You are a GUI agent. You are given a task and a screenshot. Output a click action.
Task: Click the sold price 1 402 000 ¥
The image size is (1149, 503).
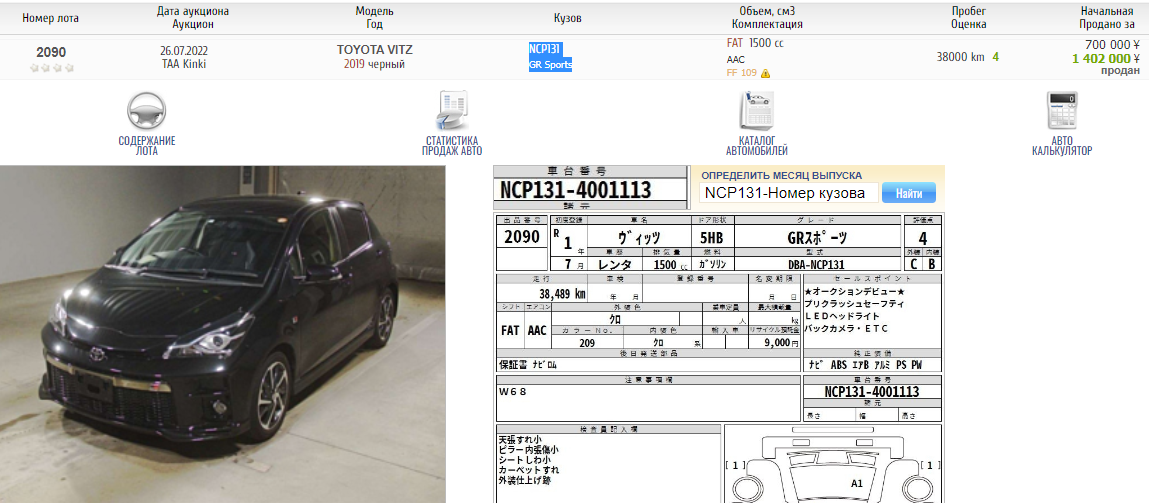(1106, 59)
